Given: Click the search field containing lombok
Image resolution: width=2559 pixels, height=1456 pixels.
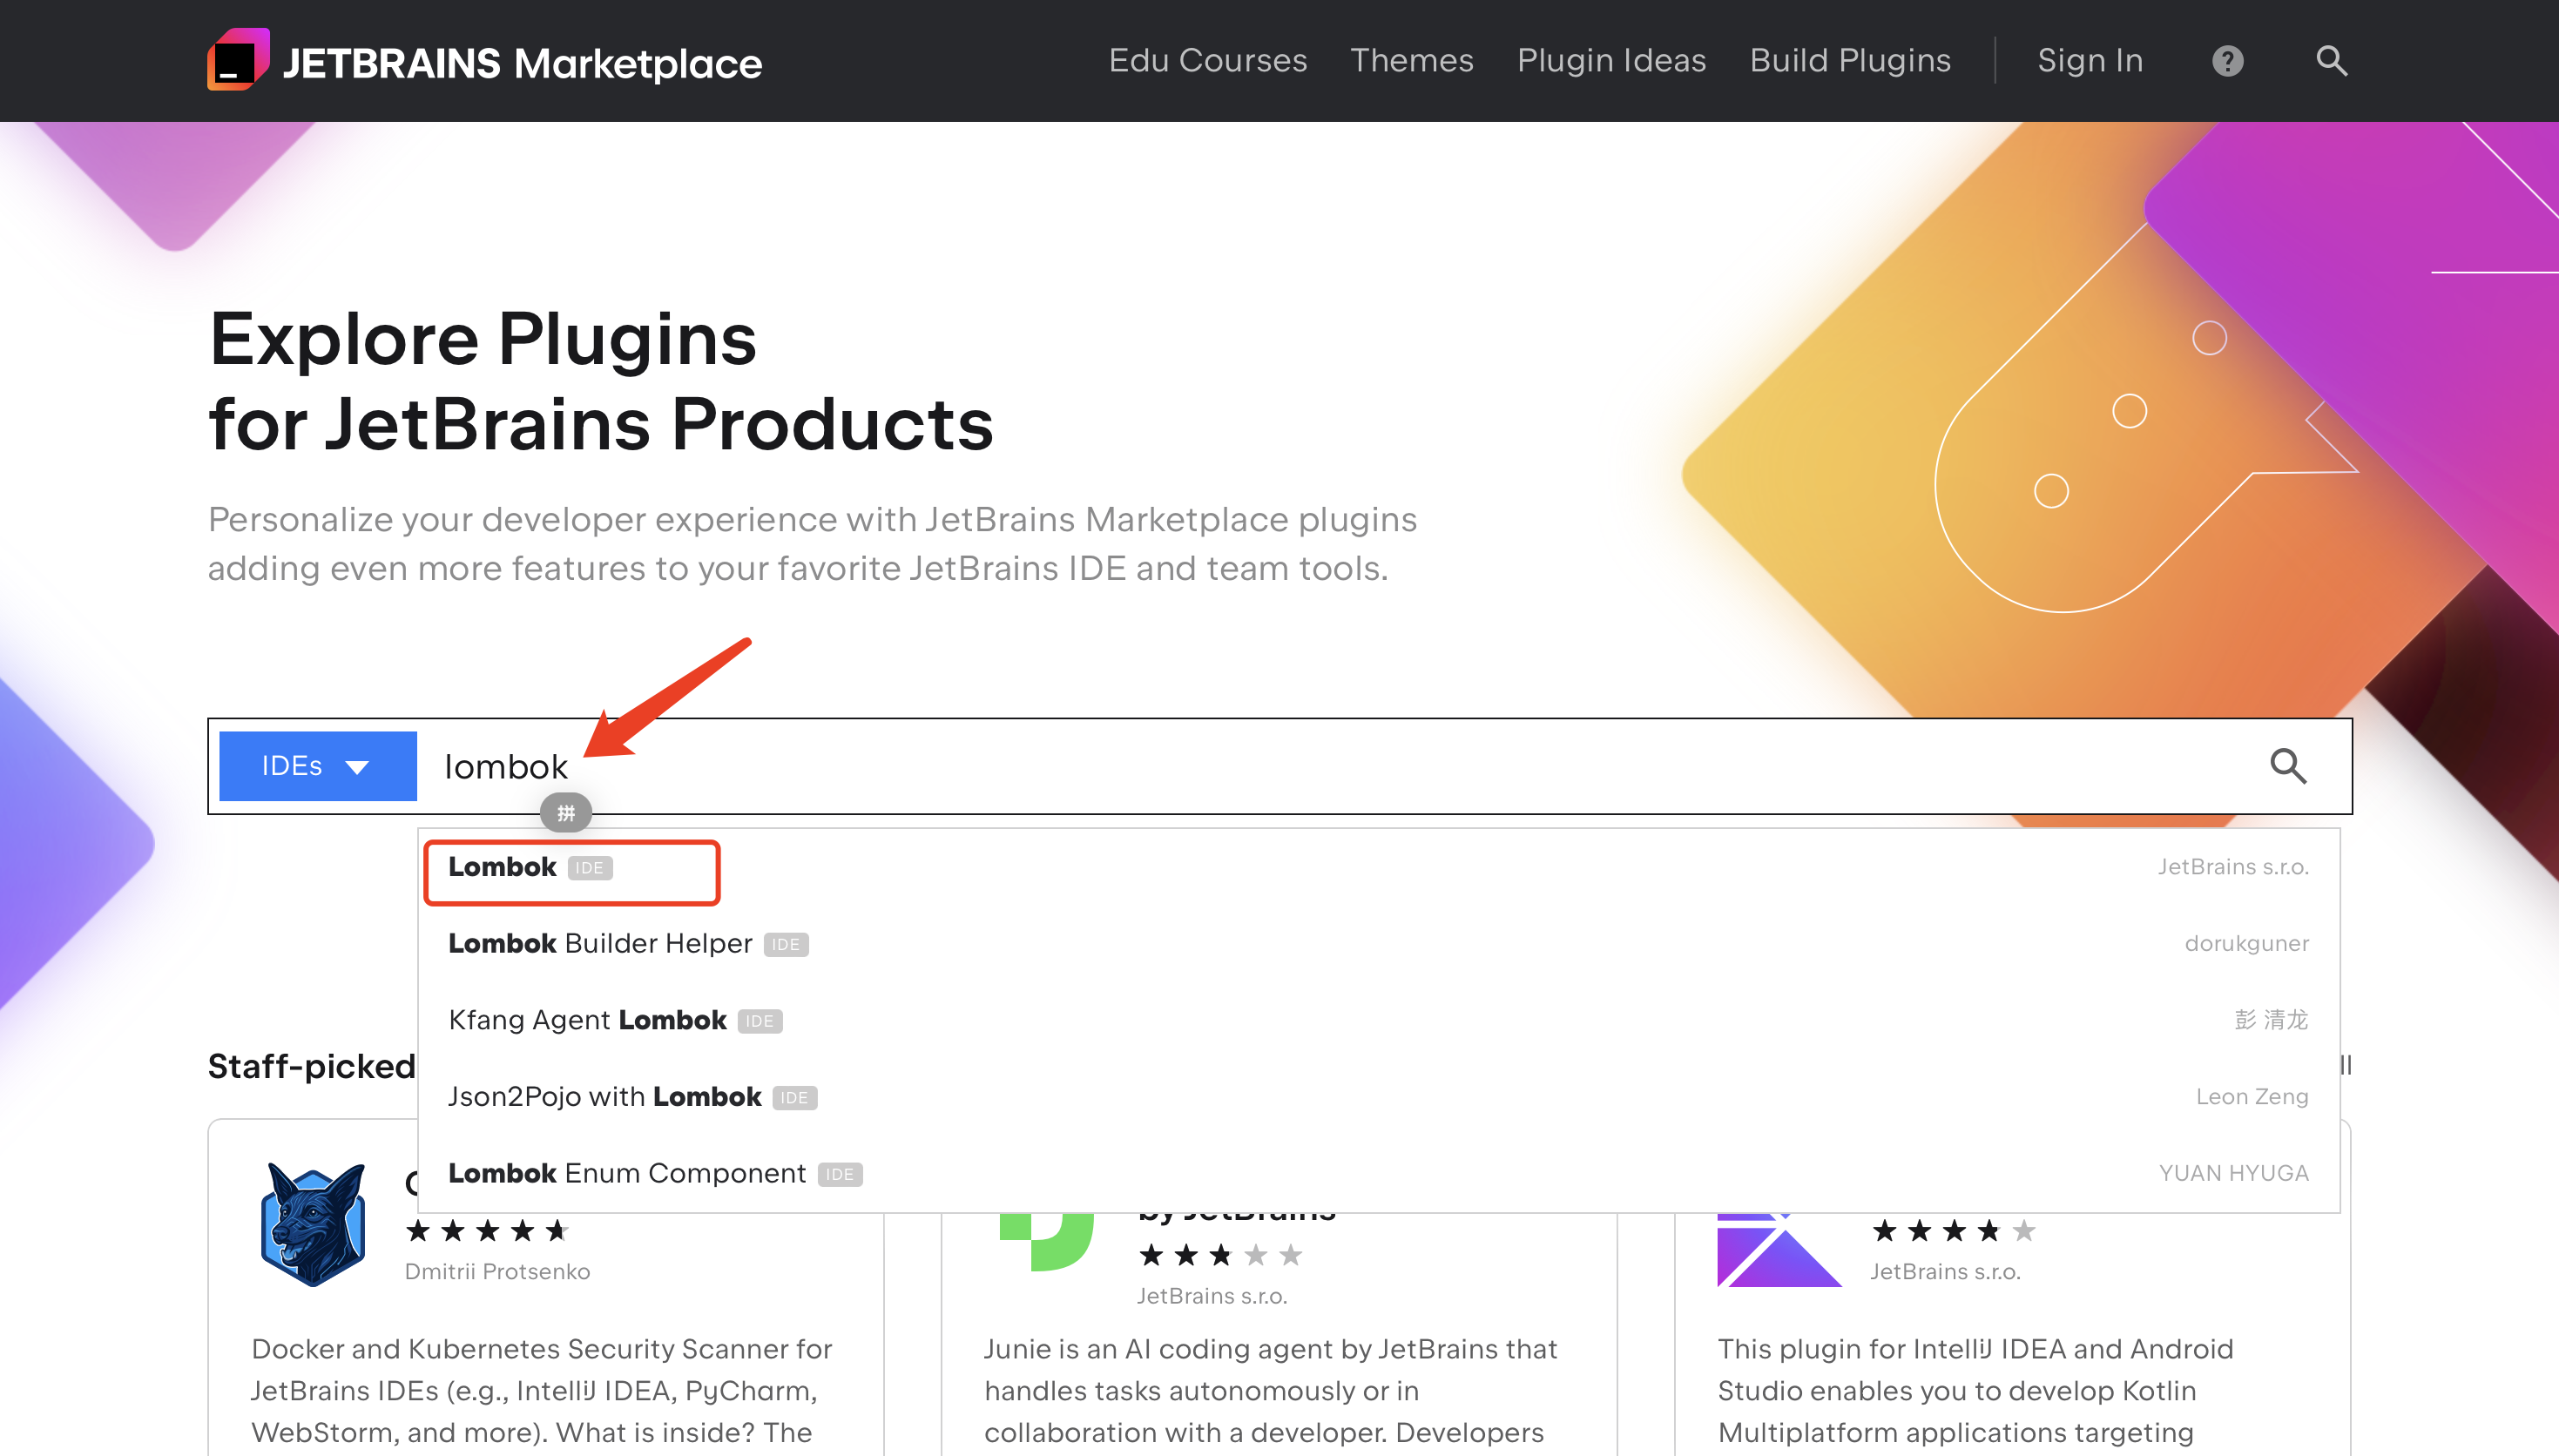Looking at the screenshot, I should pos(1300,766).
